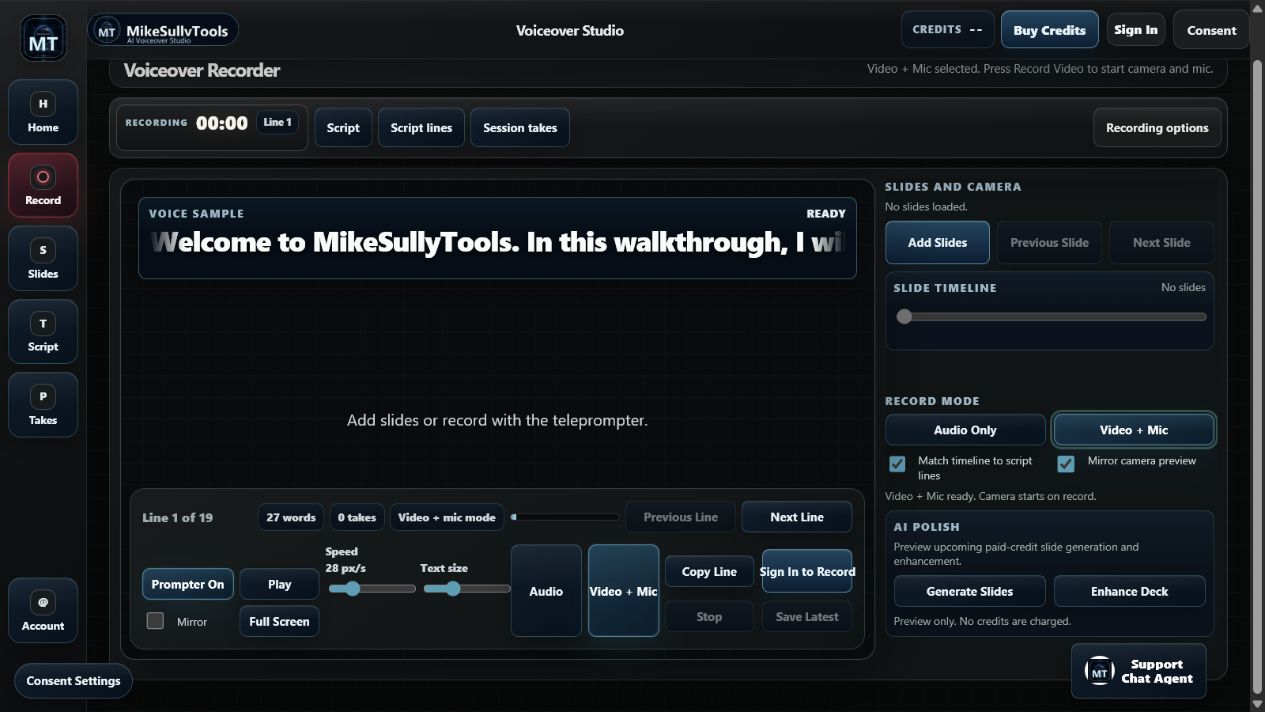
Task: Open the Support Chat Agent widget
Action: (1139, 671)
